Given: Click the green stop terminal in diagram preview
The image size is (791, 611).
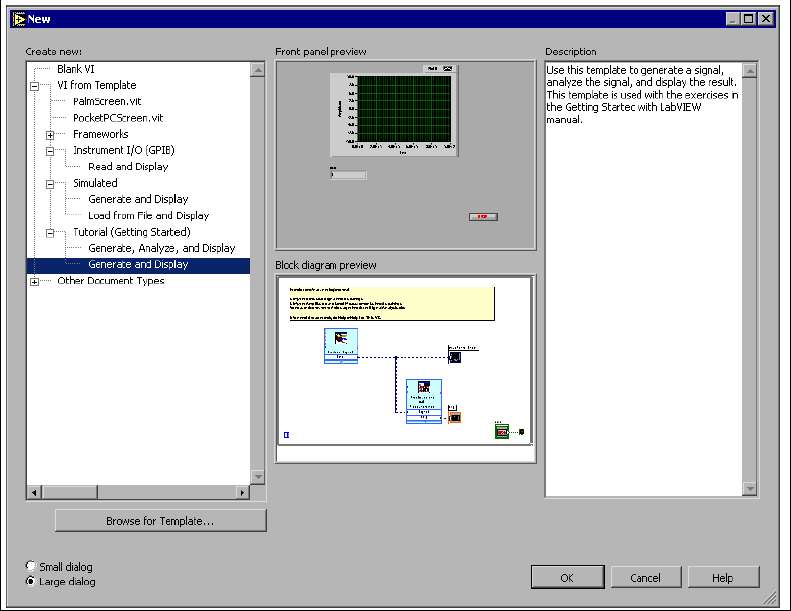Looking at the screenshot, I should point(502,432).
